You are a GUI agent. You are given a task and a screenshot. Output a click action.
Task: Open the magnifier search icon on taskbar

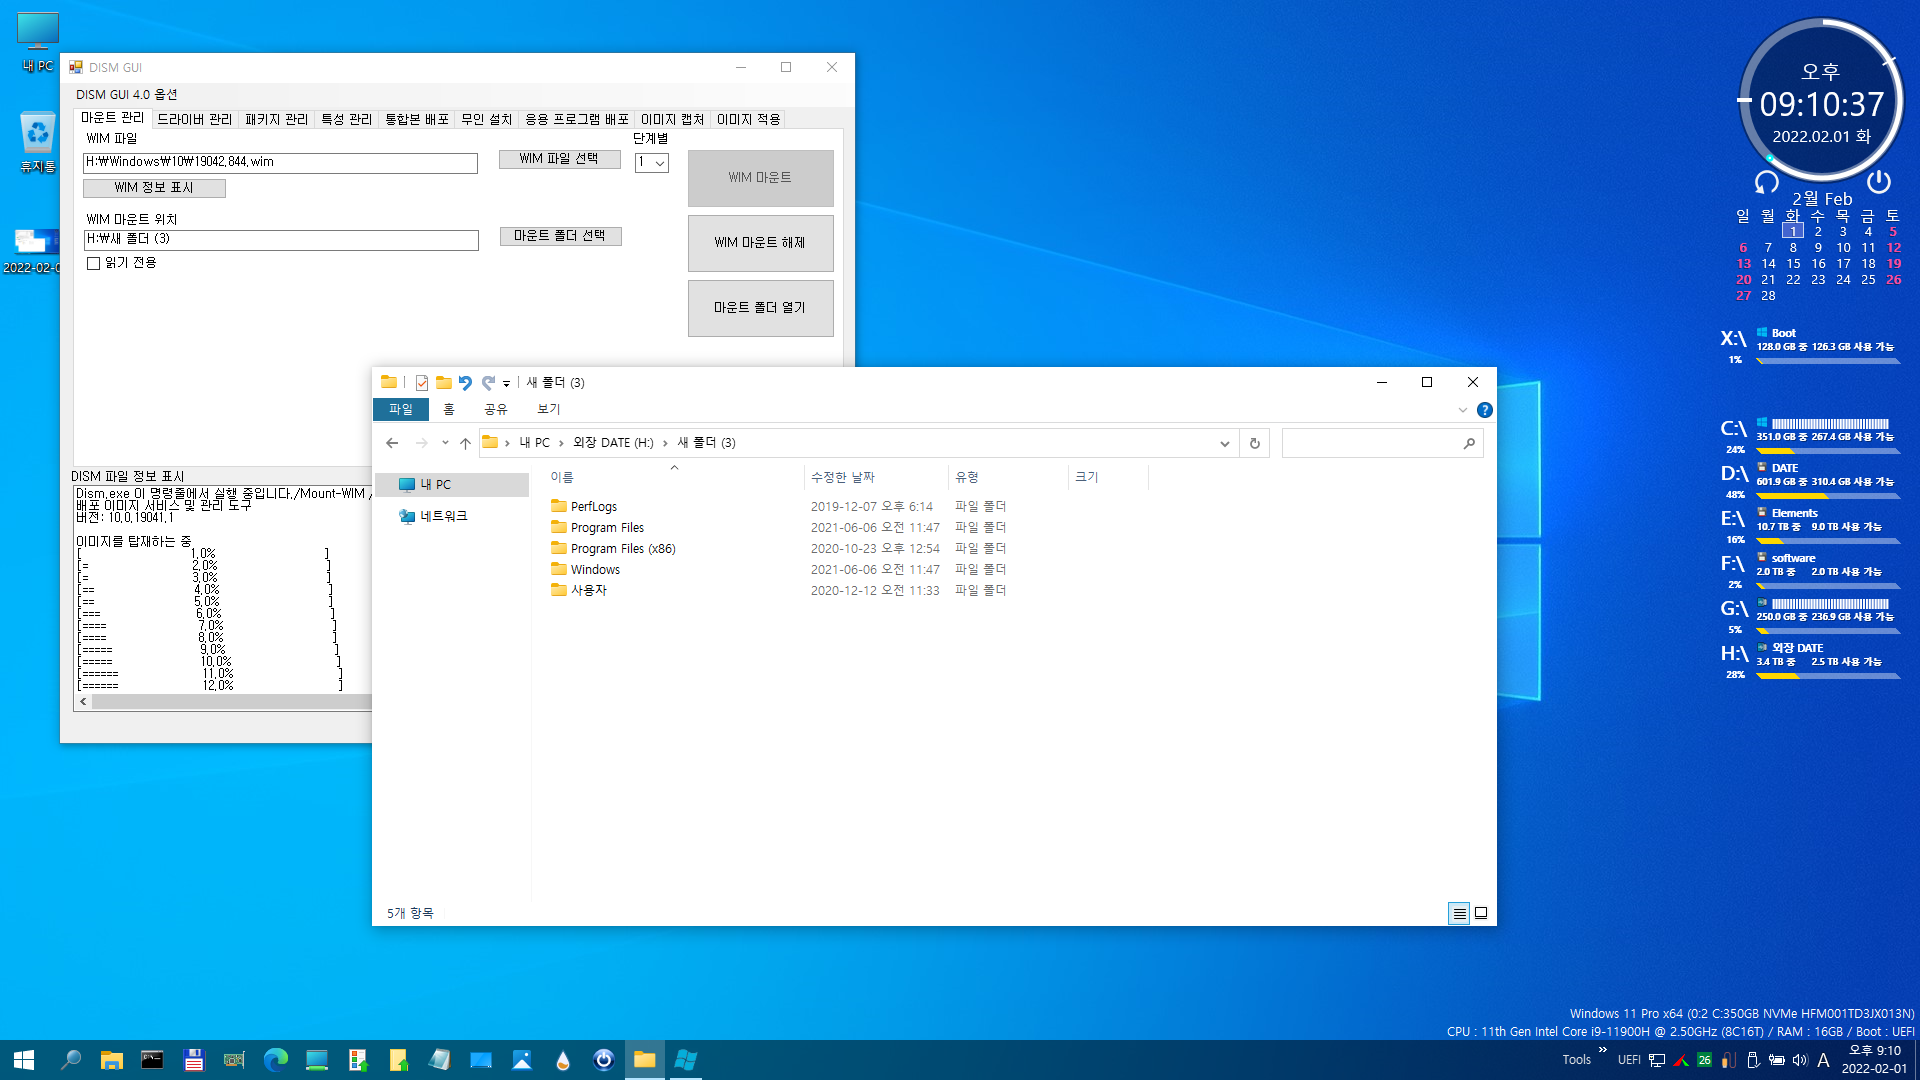pyautogui.click(x=71, y=1060)
